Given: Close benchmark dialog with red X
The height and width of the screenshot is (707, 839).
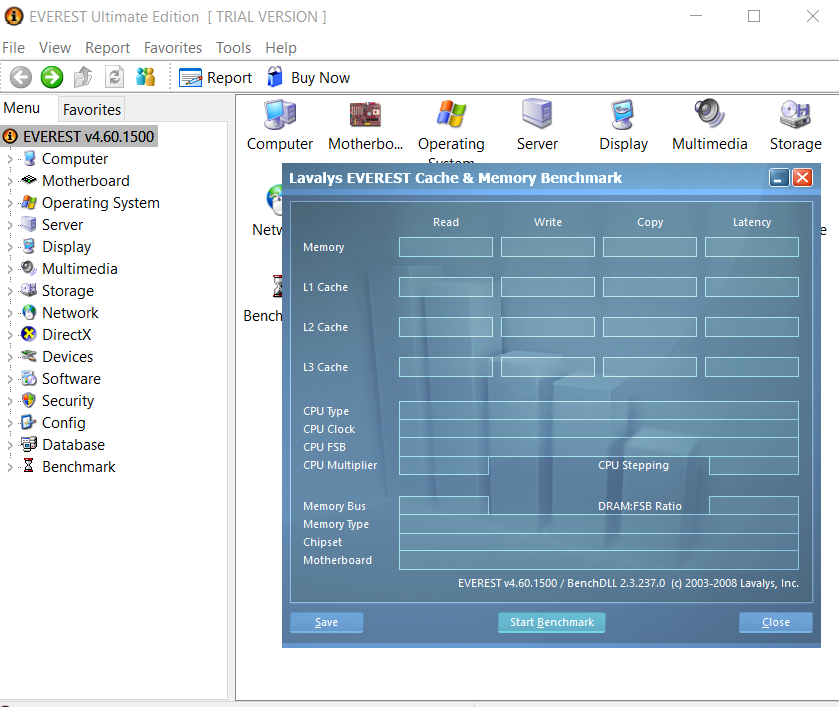Looking at the screenshot, I should tap(803, 177).
